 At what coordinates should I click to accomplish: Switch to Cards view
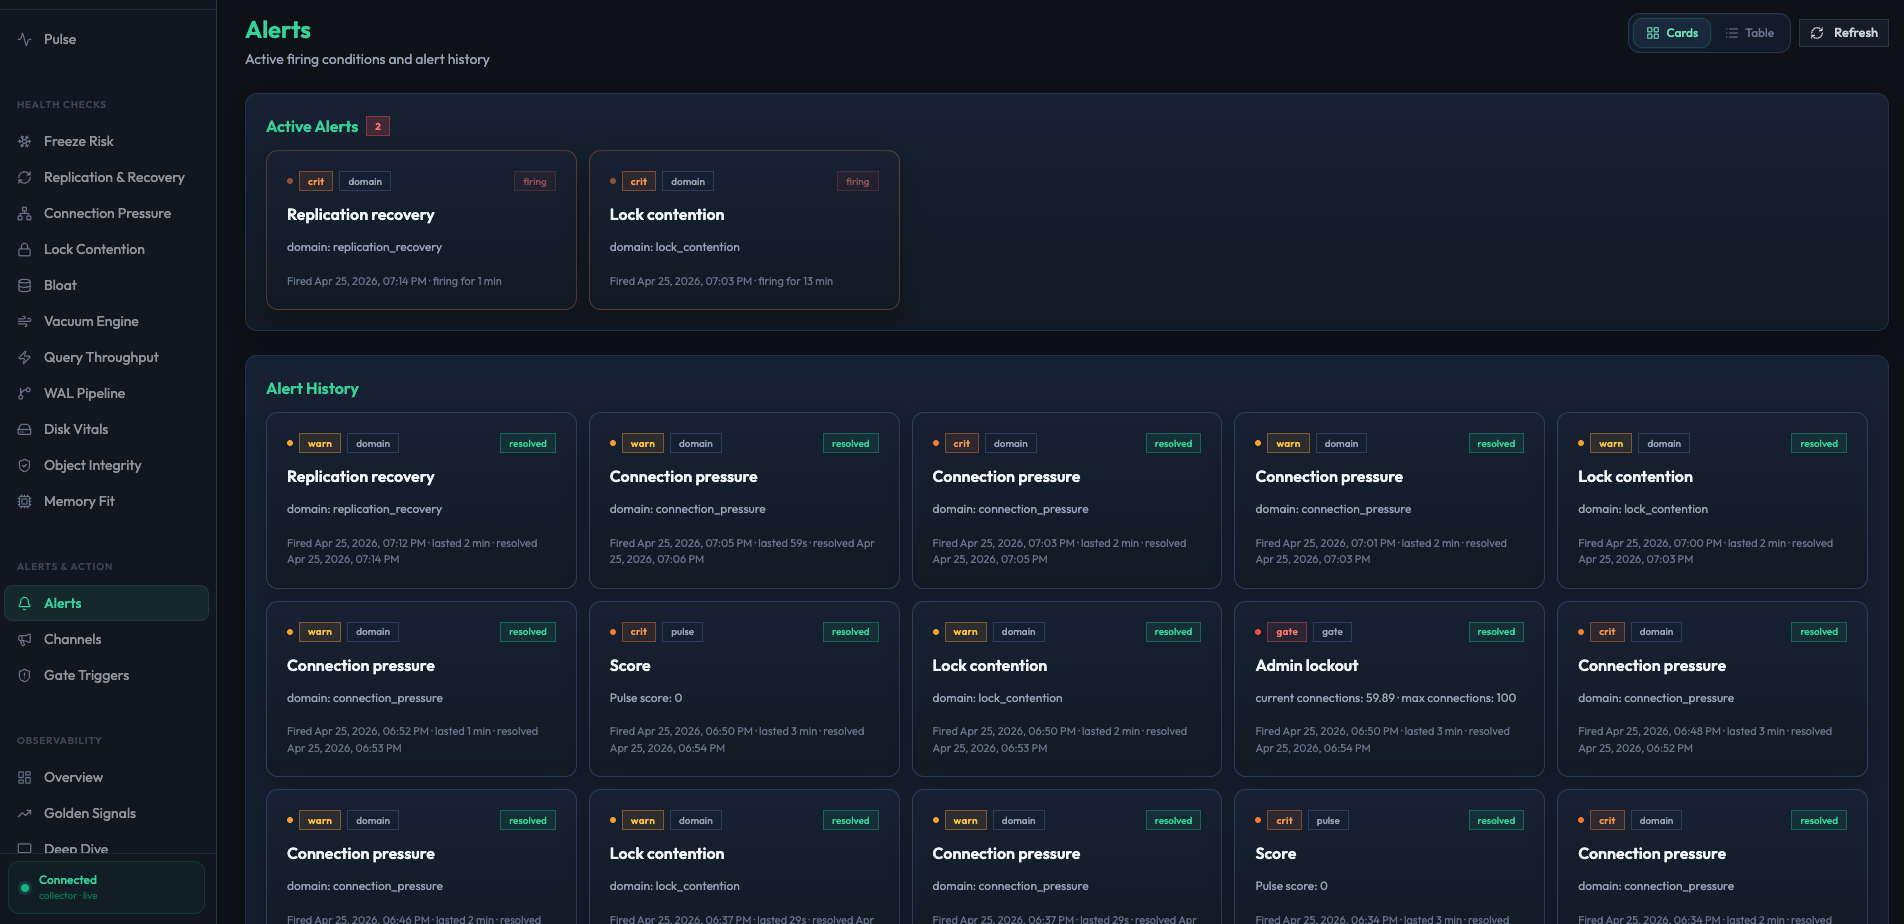[1672, 33]
